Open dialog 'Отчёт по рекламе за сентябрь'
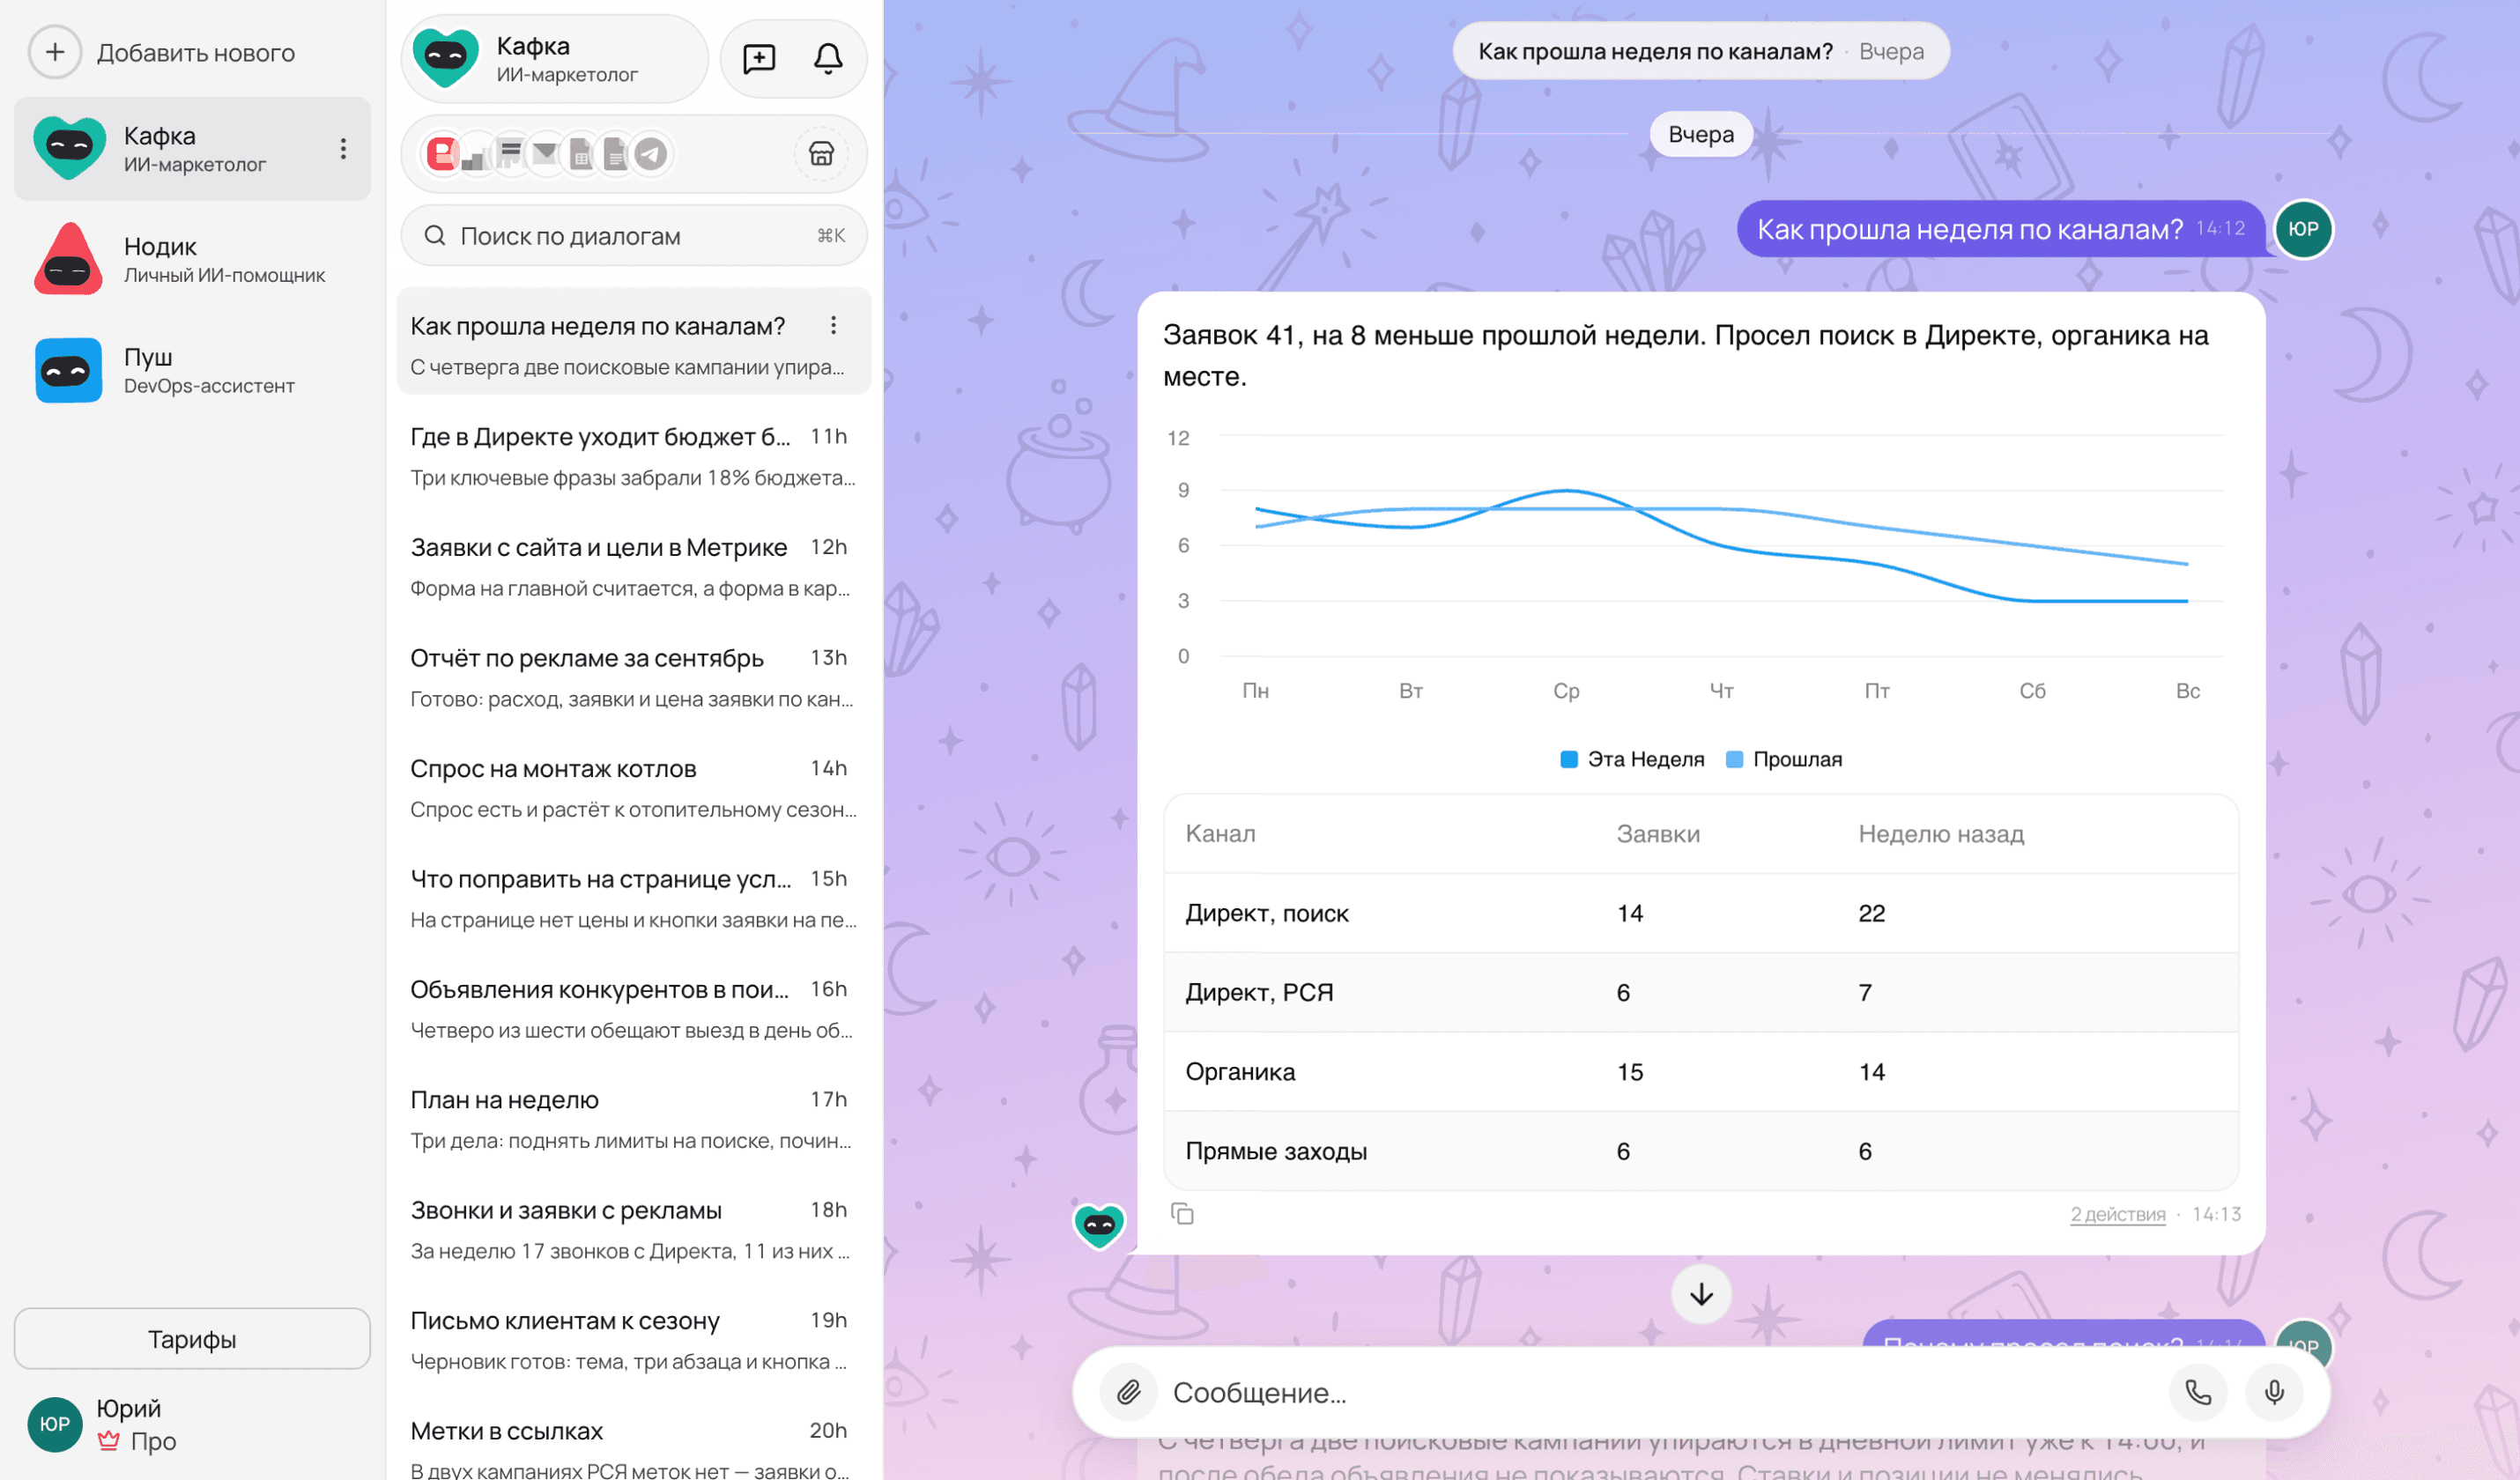Image resolution: width=2520 pixels, height=1480 pixels. 634,677
